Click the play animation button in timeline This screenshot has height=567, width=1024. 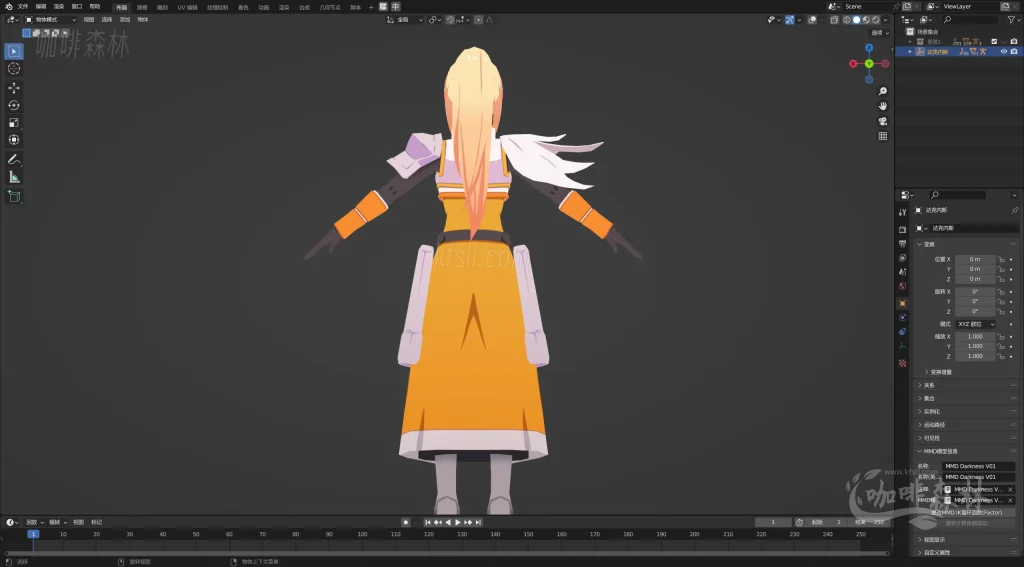coord(458,523)
